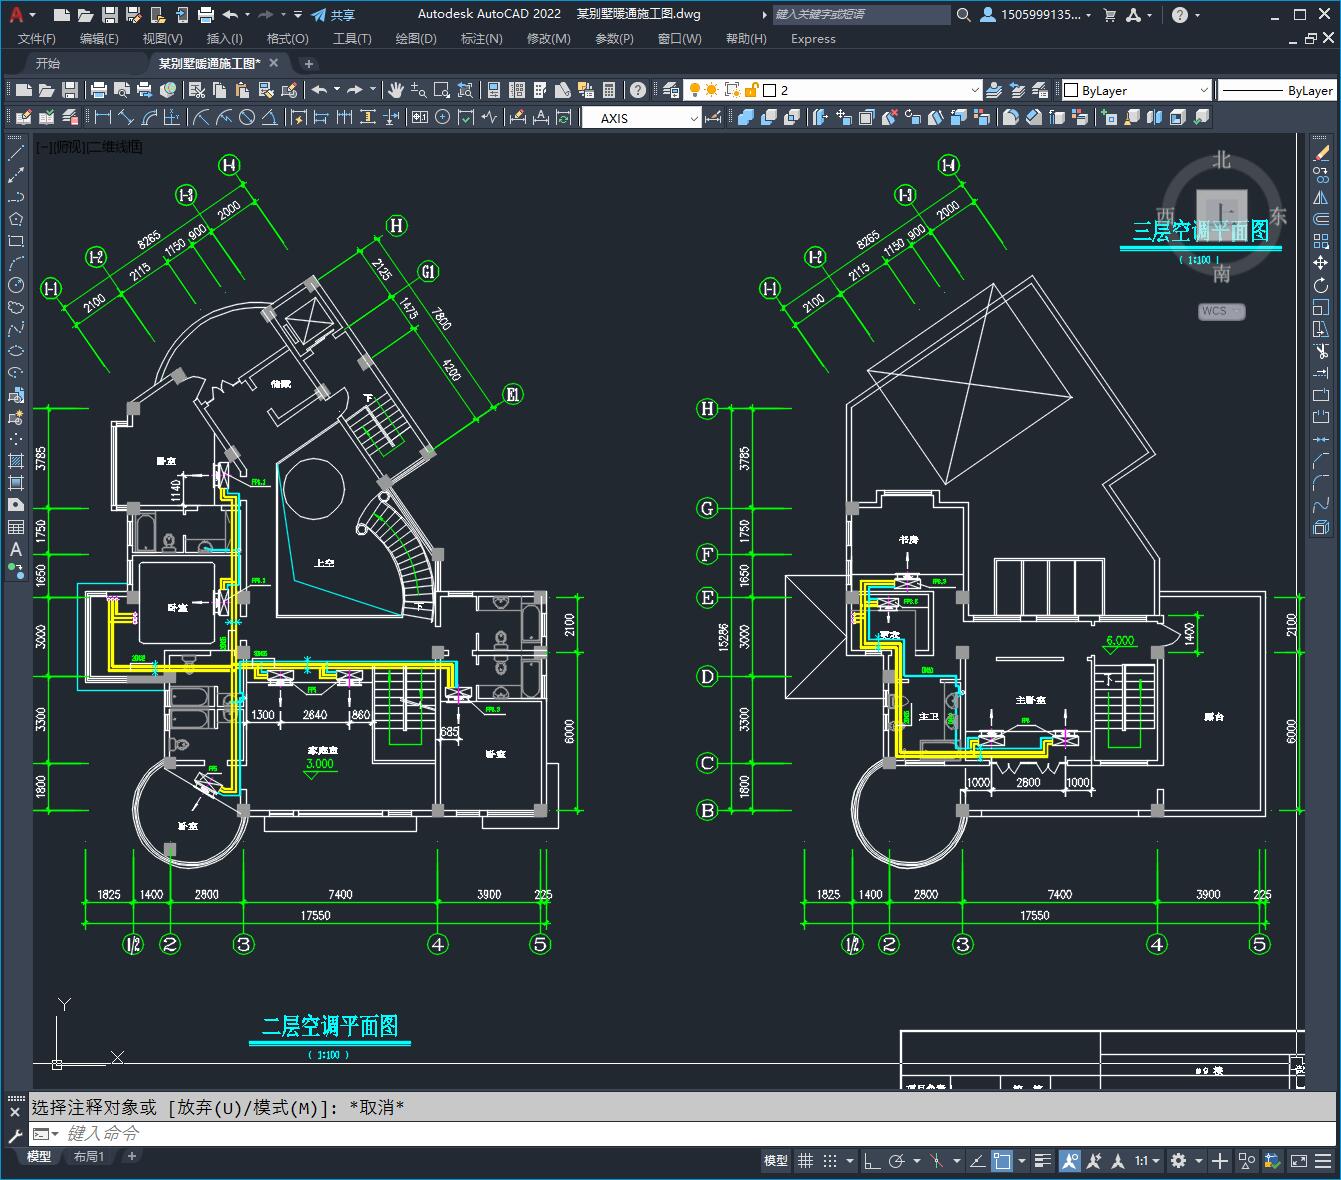Open the 绘图(D) menu

tap(416, 39)
